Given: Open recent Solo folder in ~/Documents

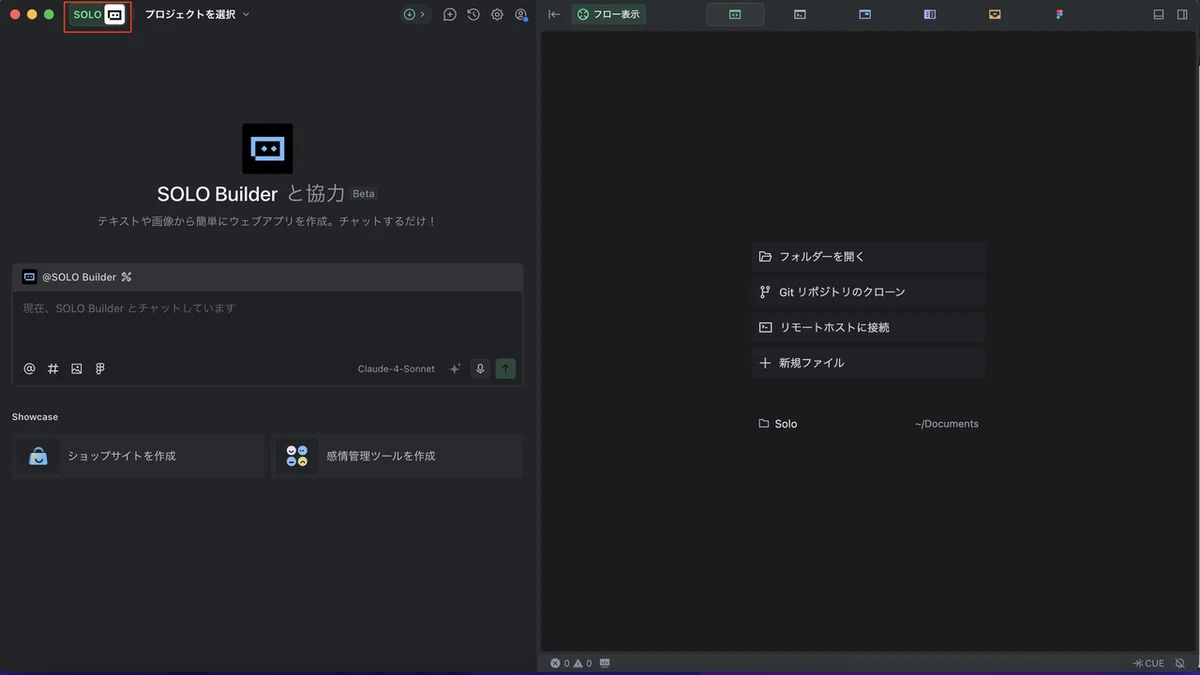Looking at the screenshot, I should [x=868, y=424].
